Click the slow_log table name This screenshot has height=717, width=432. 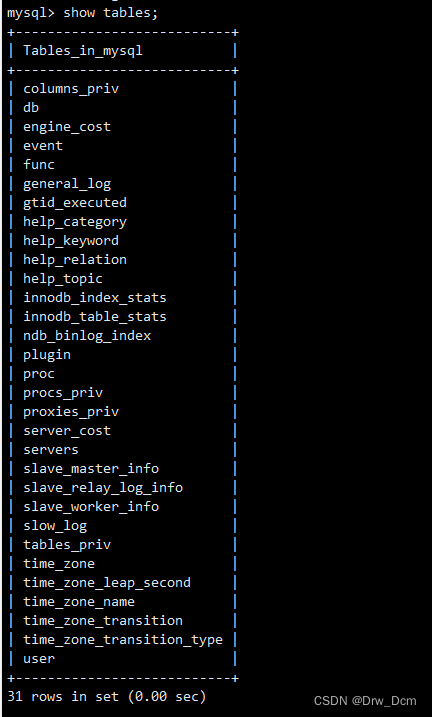55,526
